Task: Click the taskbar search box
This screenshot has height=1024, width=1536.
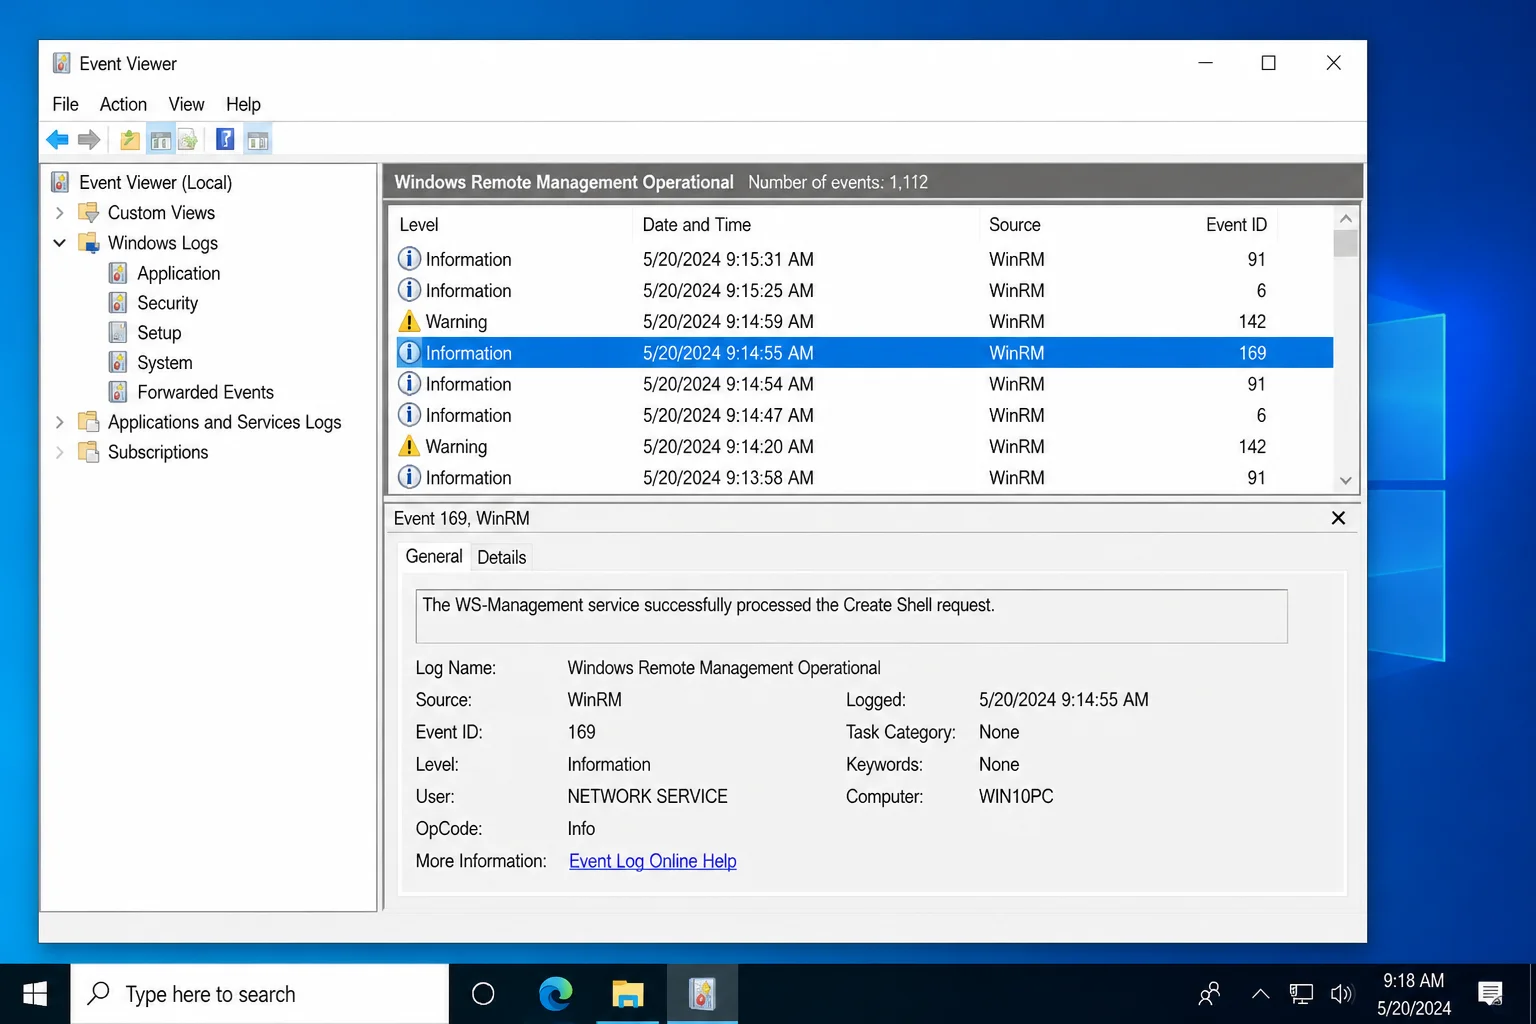Action: pyautogui.click(x=260, y=994)
